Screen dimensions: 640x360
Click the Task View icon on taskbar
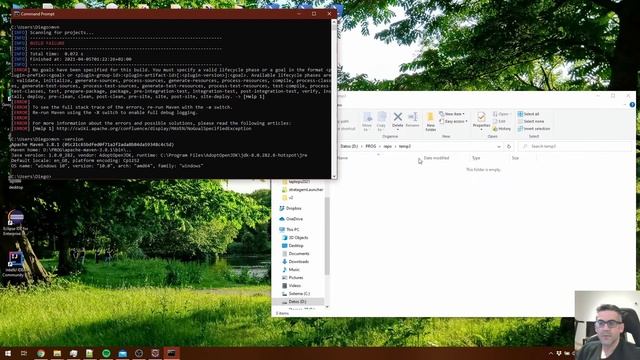[24, 353]
